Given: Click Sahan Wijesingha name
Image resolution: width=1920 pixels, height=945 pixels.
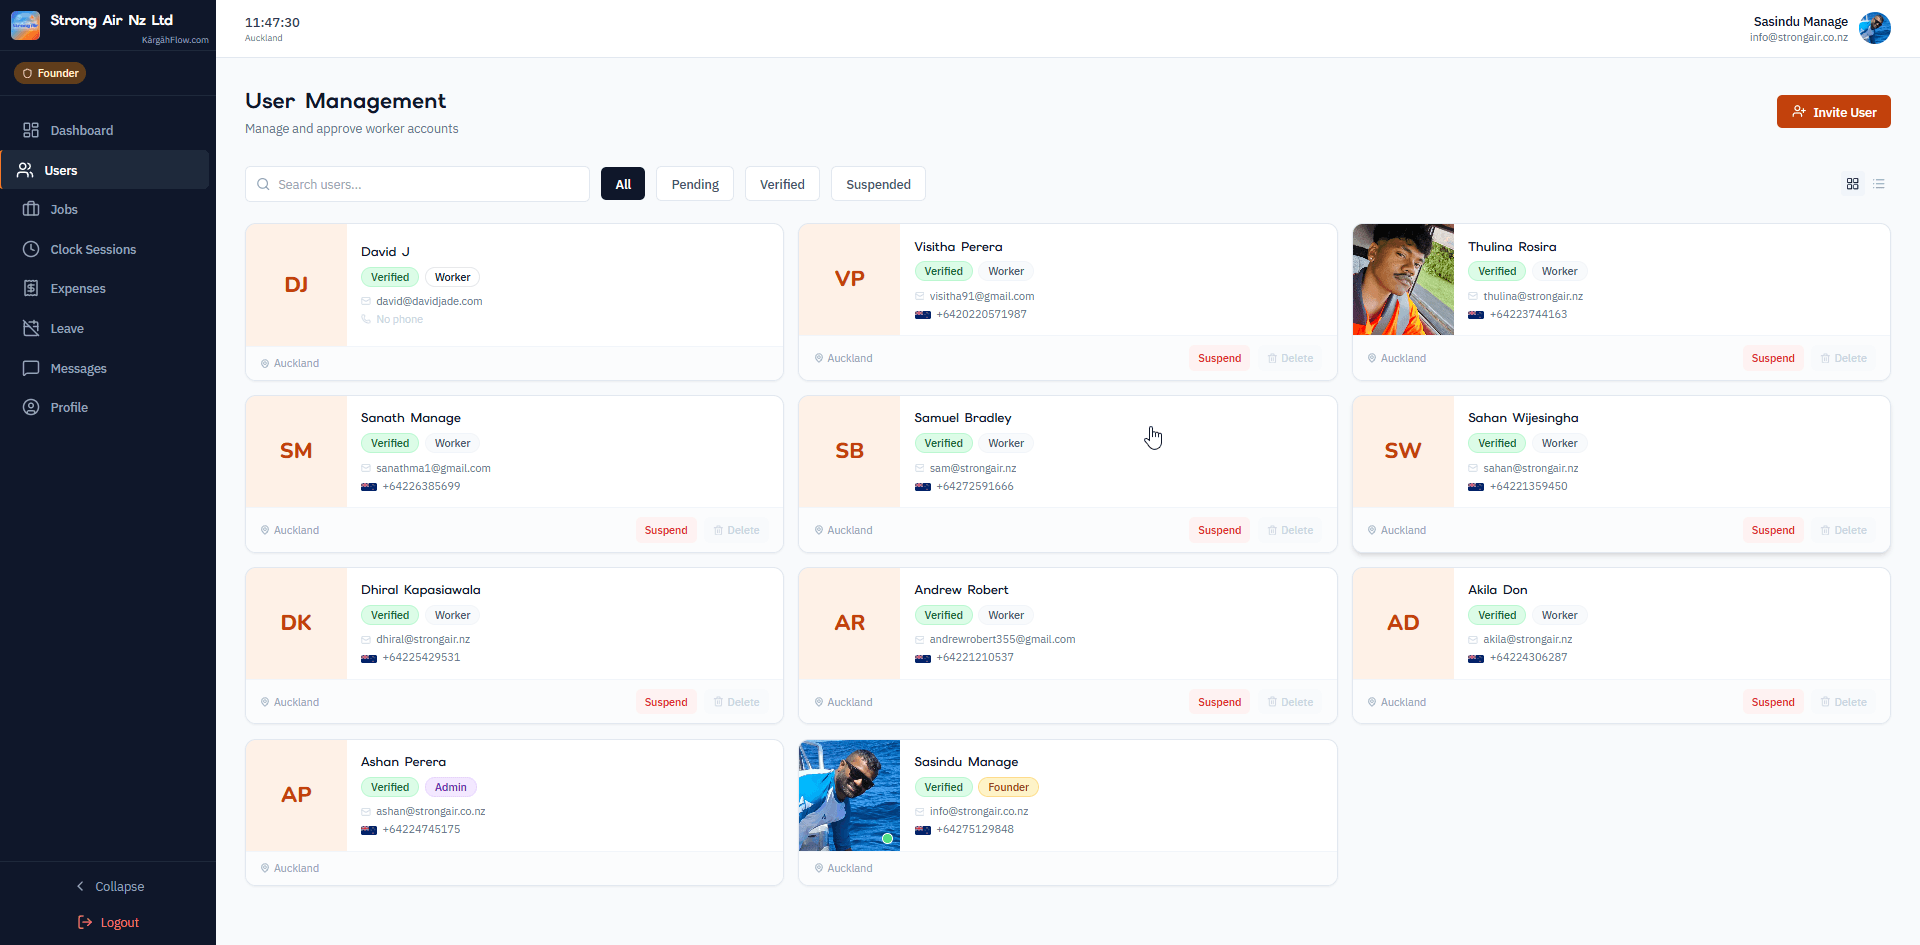Looking at the screenshot, I should [x=1522, y=418].
